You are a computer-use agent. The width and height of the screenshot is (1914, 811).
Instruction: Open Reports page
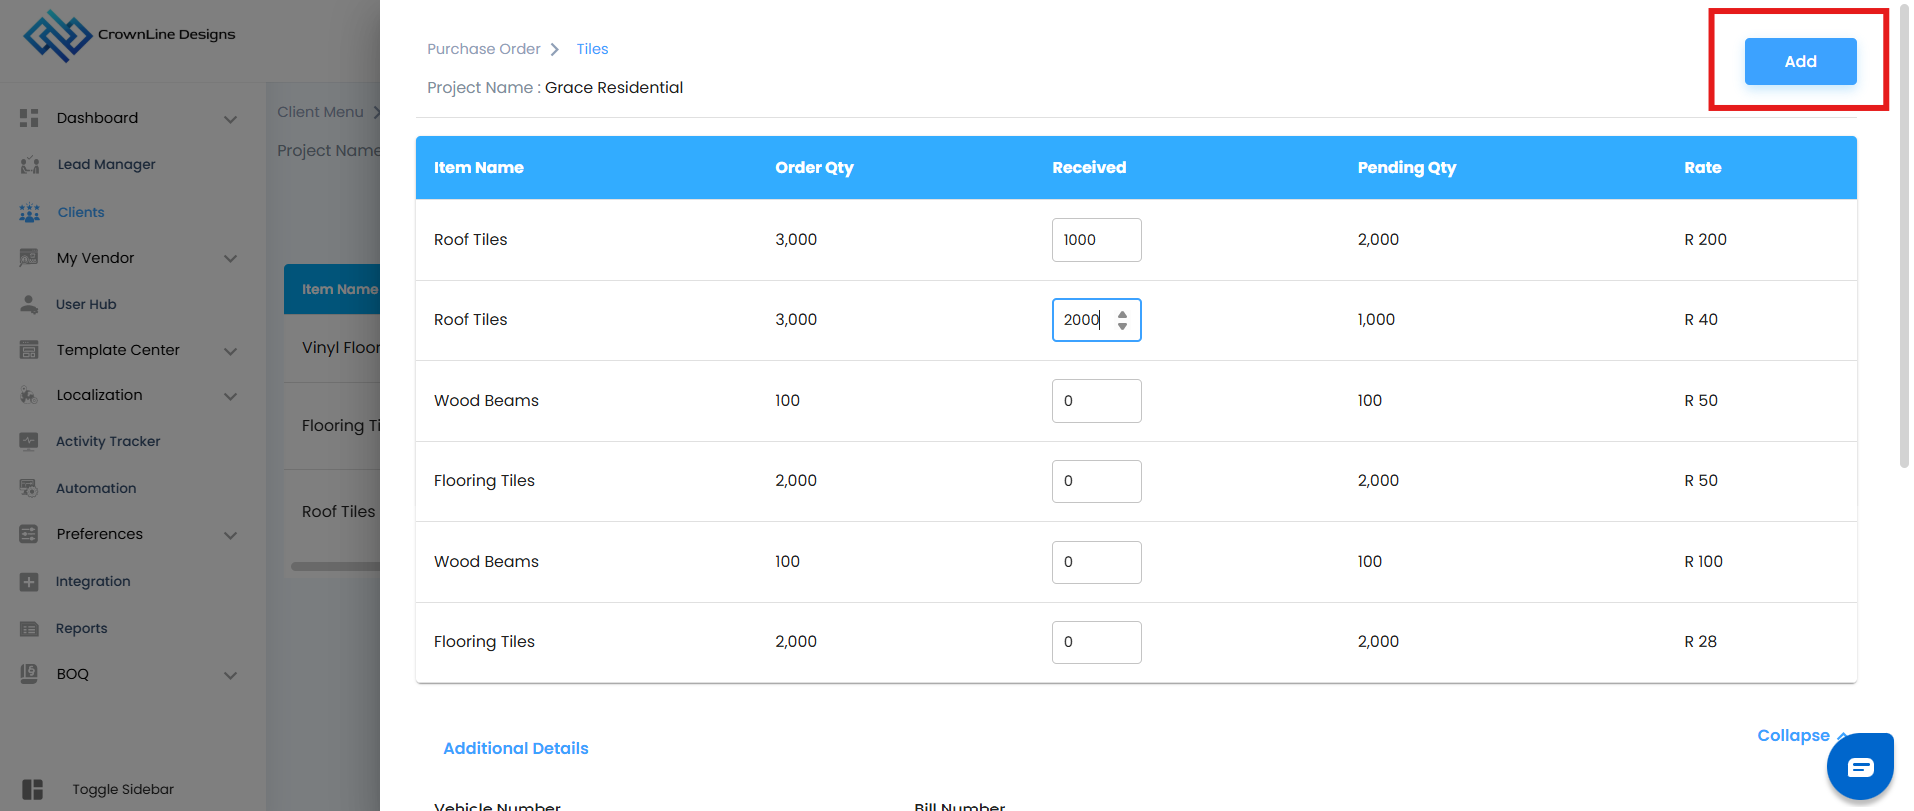pos(81,629)
